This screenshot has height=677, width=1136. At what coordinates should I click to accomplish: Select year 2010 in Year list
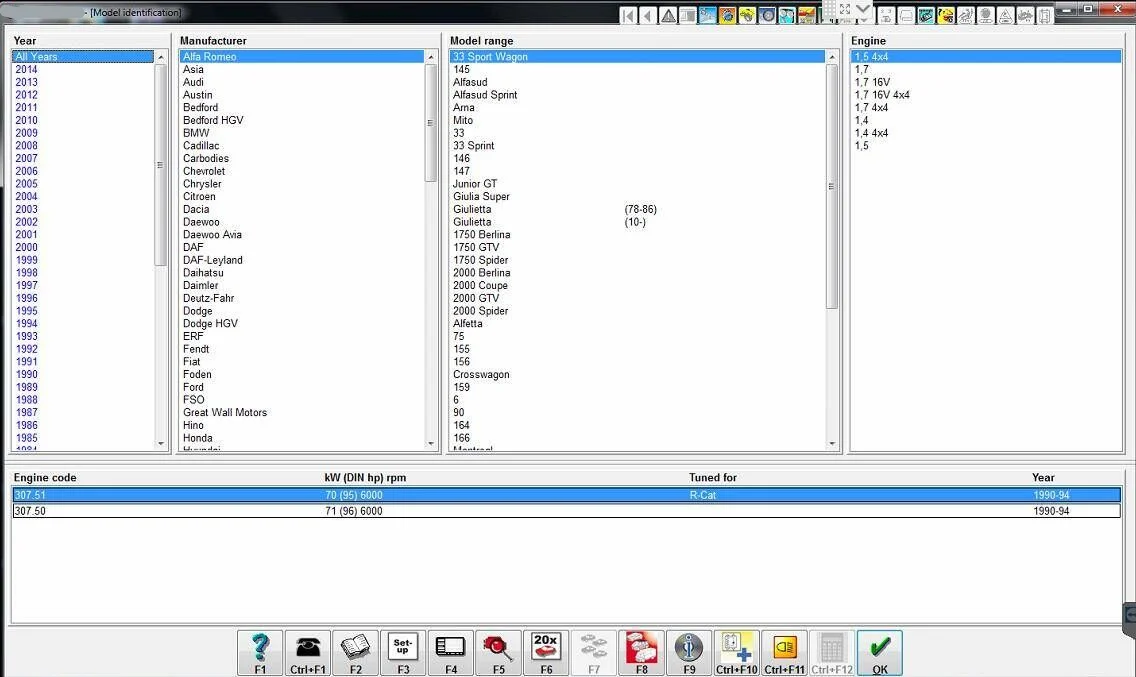27,120
